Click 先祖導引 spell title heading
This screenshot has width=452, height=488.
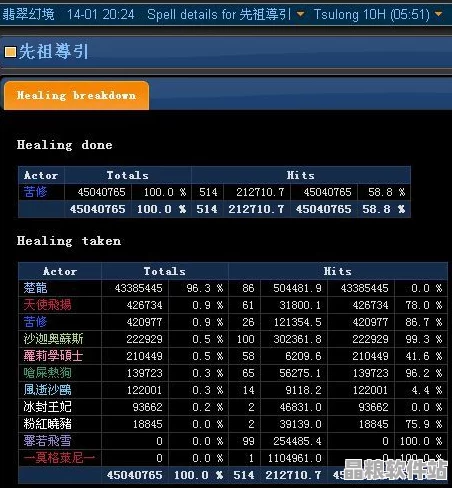tap(54, 52)
